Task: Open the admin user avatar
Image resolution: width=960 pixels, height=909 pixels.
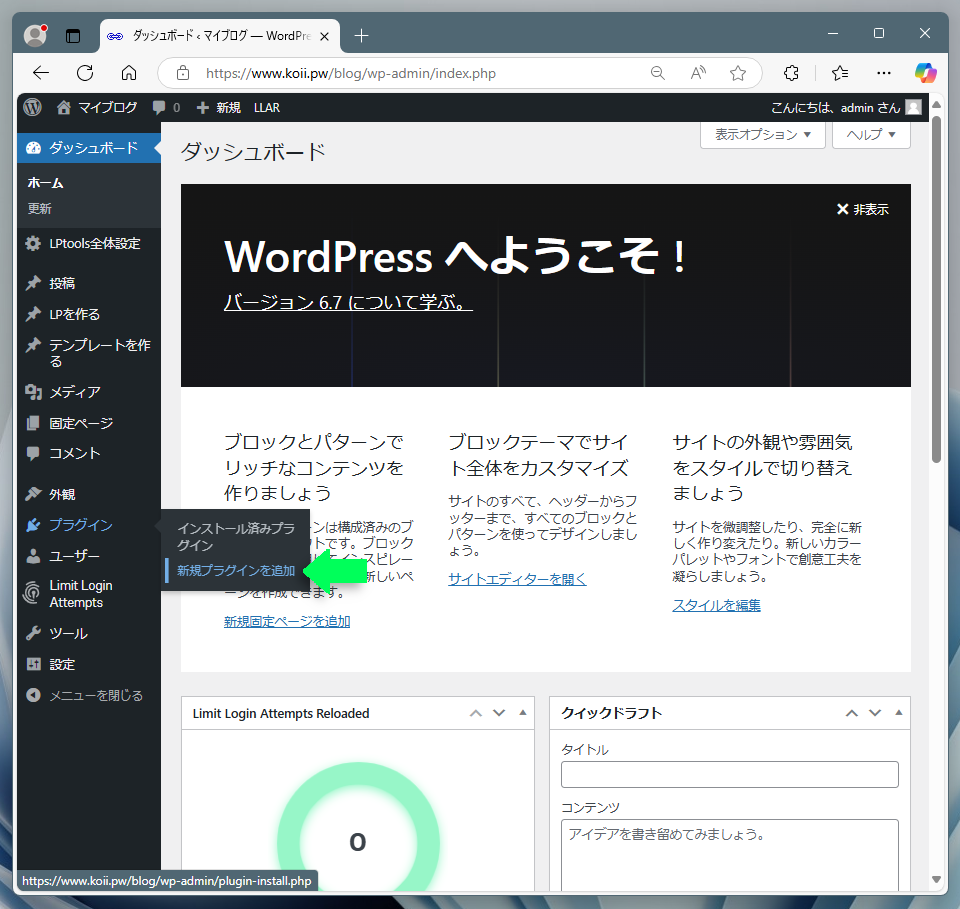Action: click(913, 108)
